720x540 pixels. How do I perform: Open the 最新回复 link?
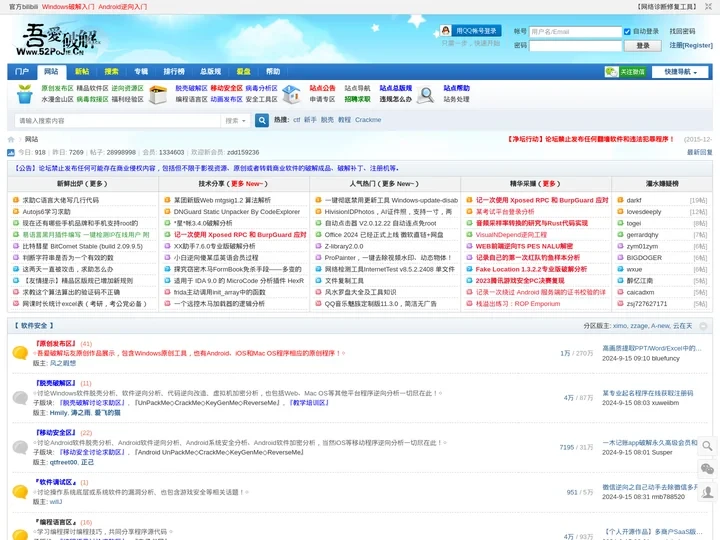pos(699,152)
